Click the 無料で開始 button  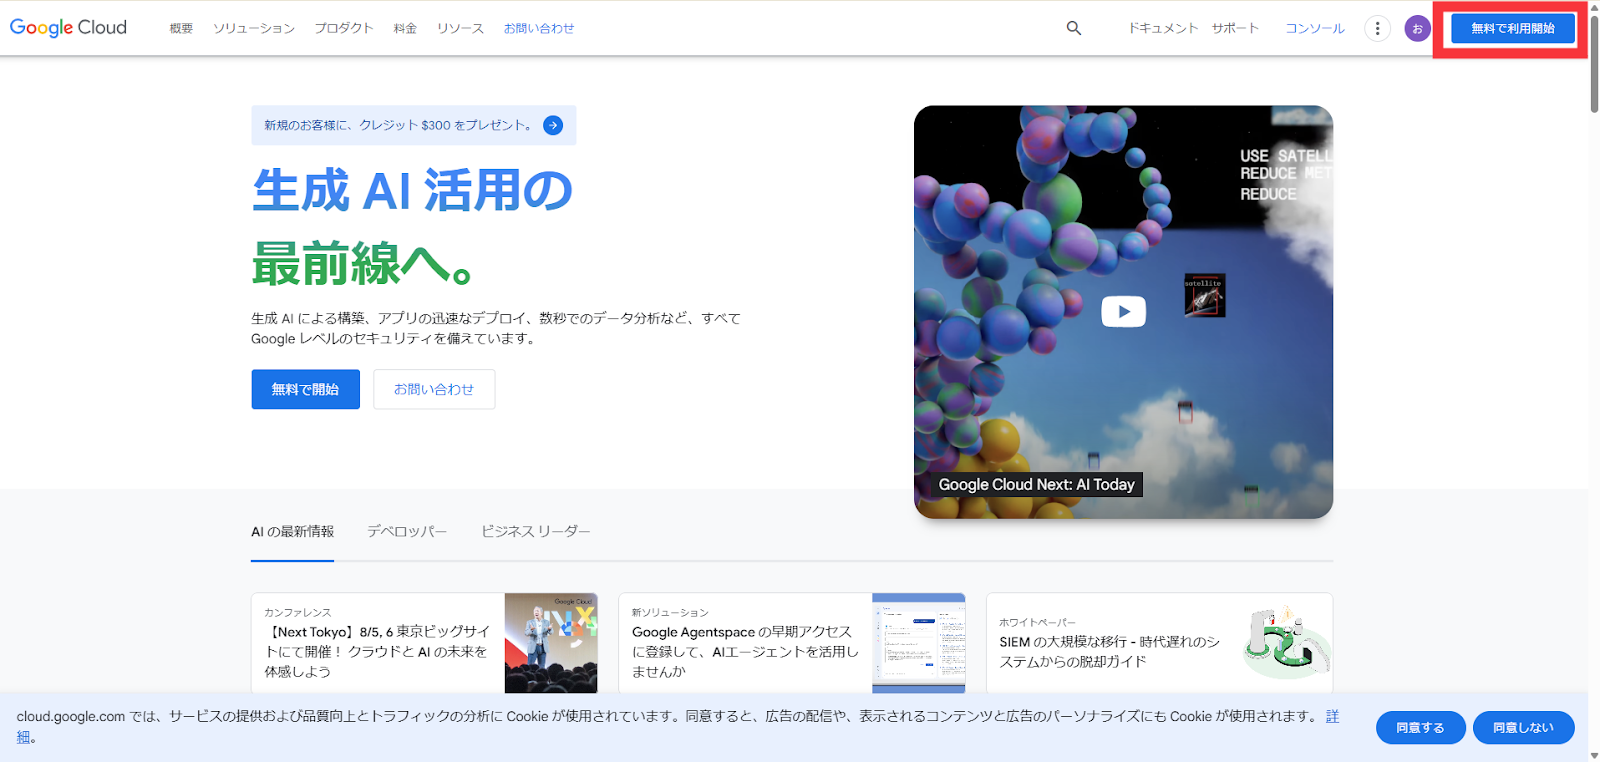(x=305, y=389)
